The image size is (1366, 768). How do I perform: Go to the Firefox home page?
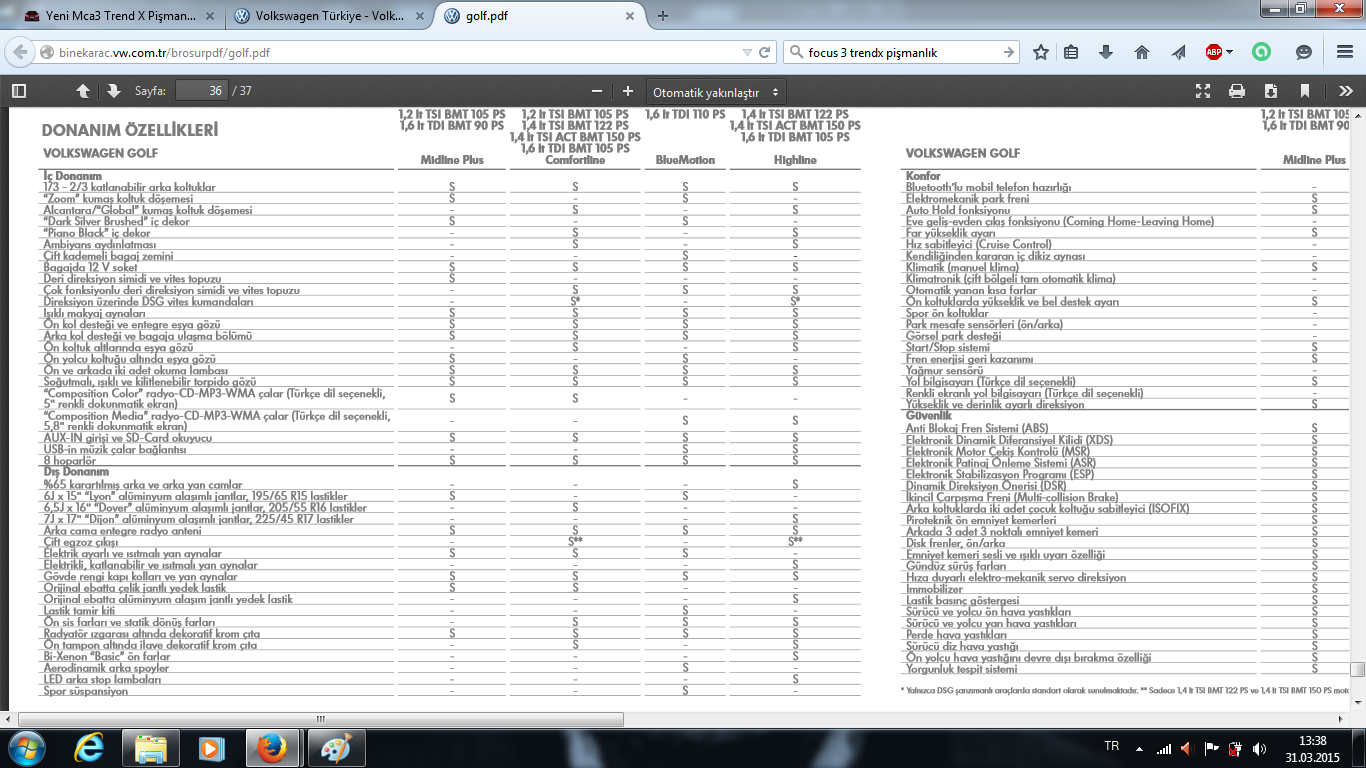click(1142, 52)
